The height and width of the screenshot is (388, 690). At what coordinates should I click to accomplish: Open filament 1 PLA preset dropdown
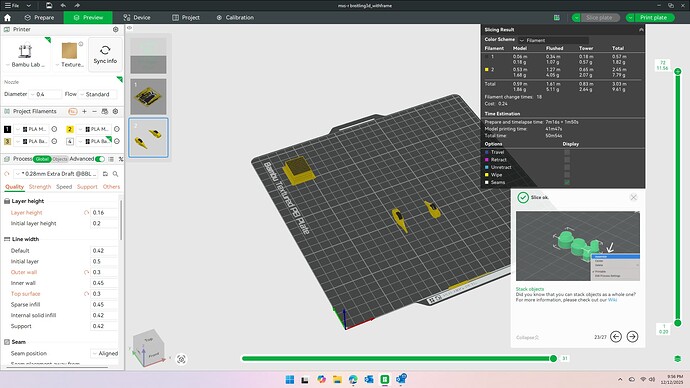click(x=31, y=129)
